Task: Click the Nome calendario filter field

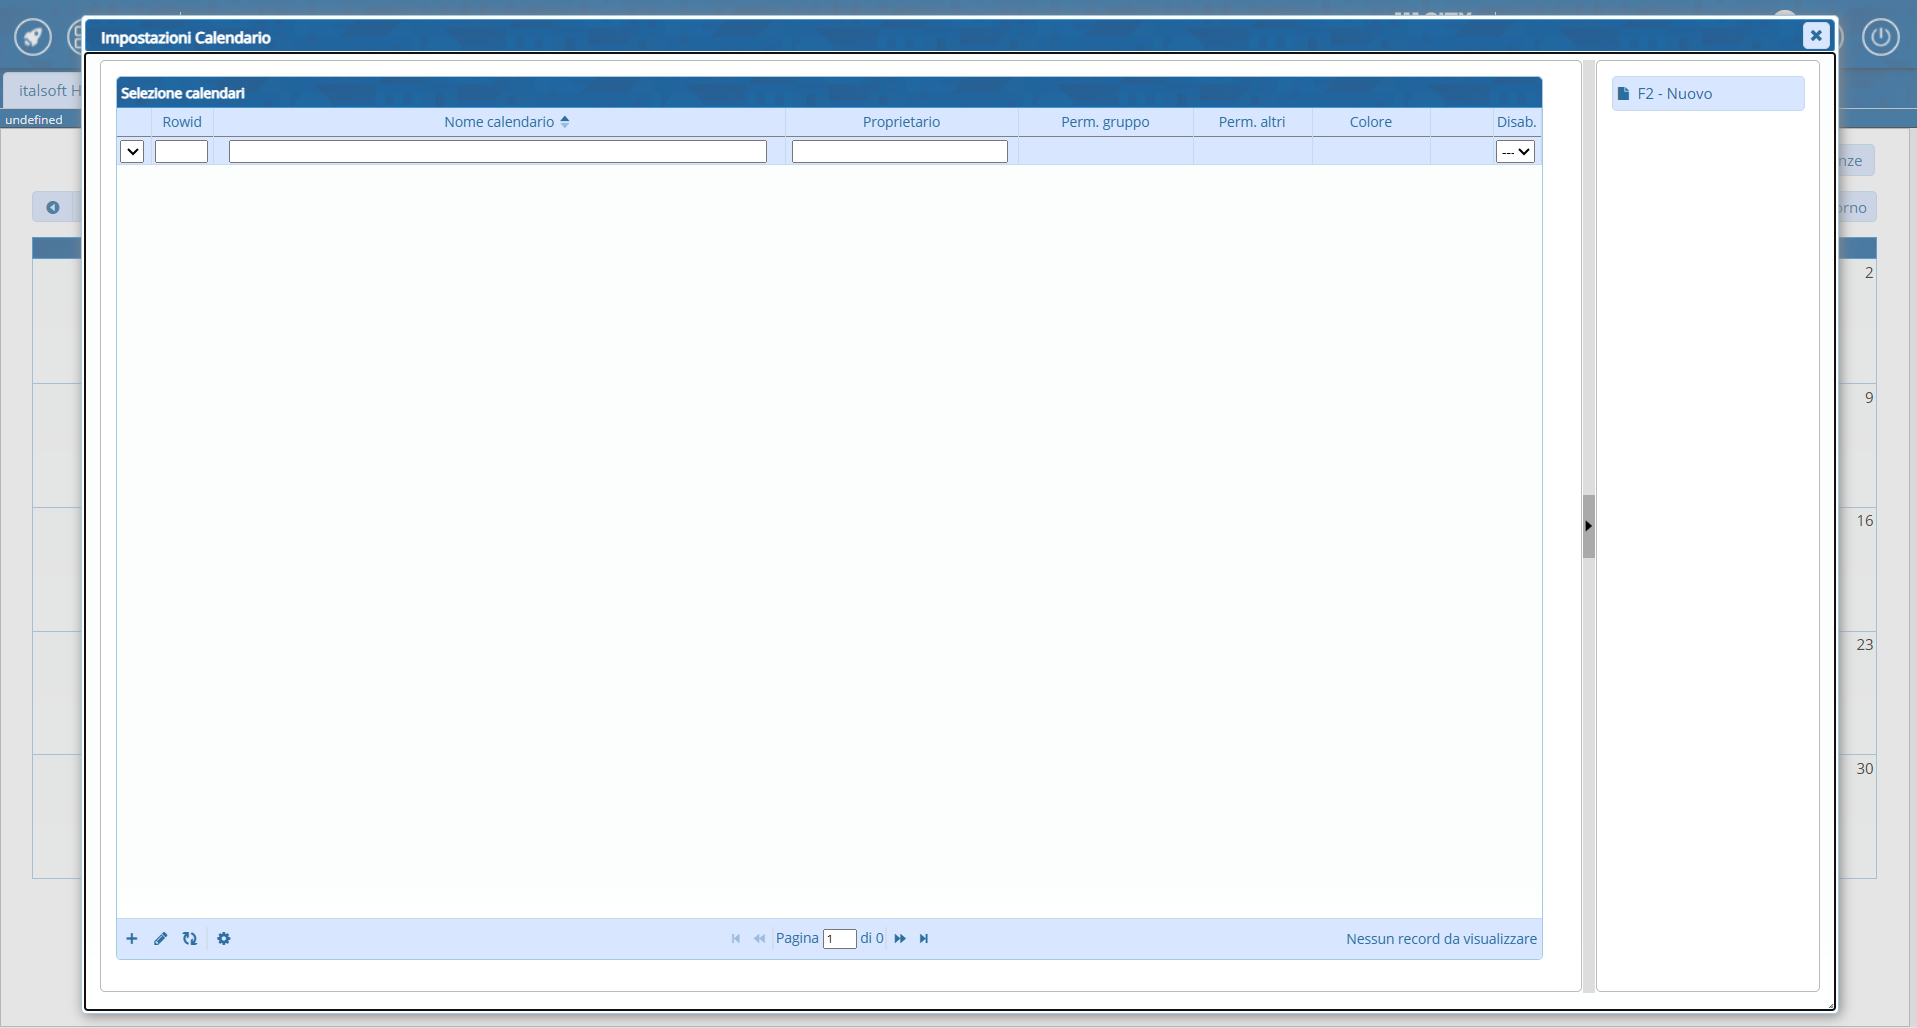Action: [x=497, y=152]
